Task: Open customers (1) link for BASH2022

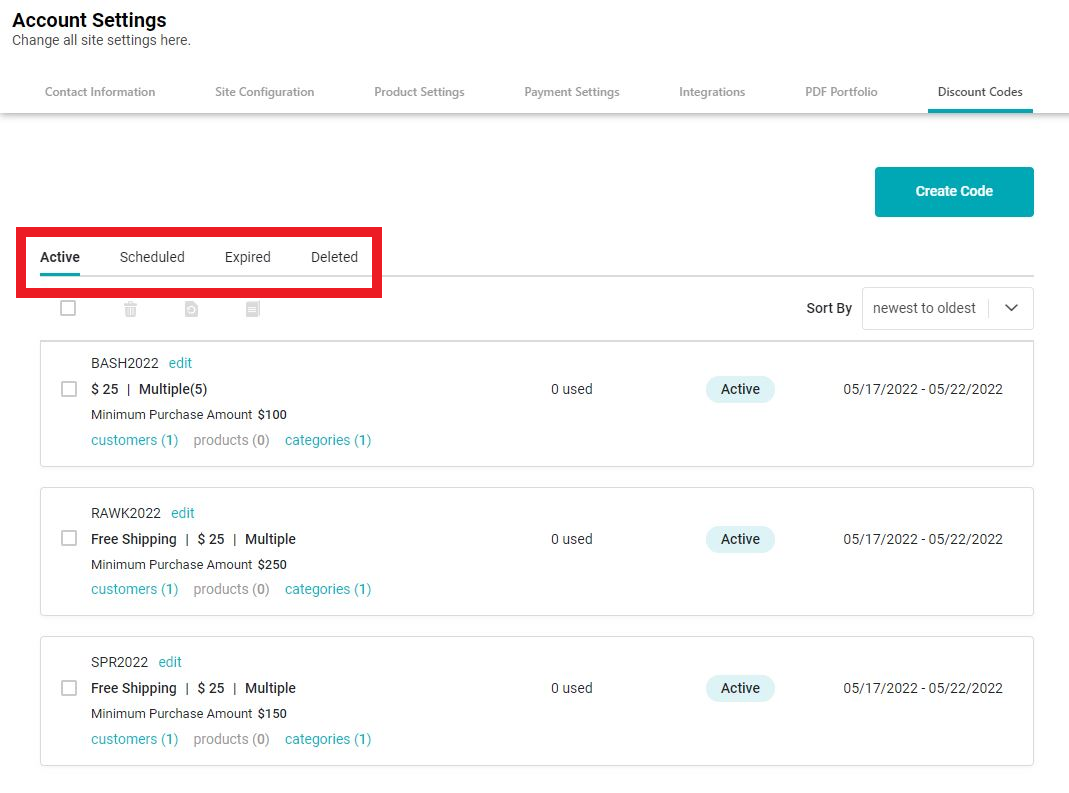Action: 134,440
